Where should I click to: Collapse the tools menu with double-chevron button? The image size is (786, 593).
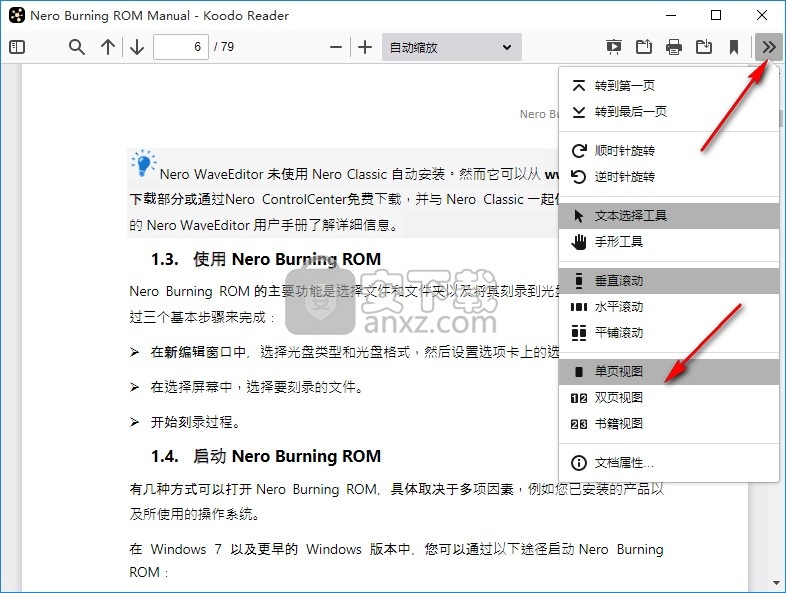click(768, 47)
